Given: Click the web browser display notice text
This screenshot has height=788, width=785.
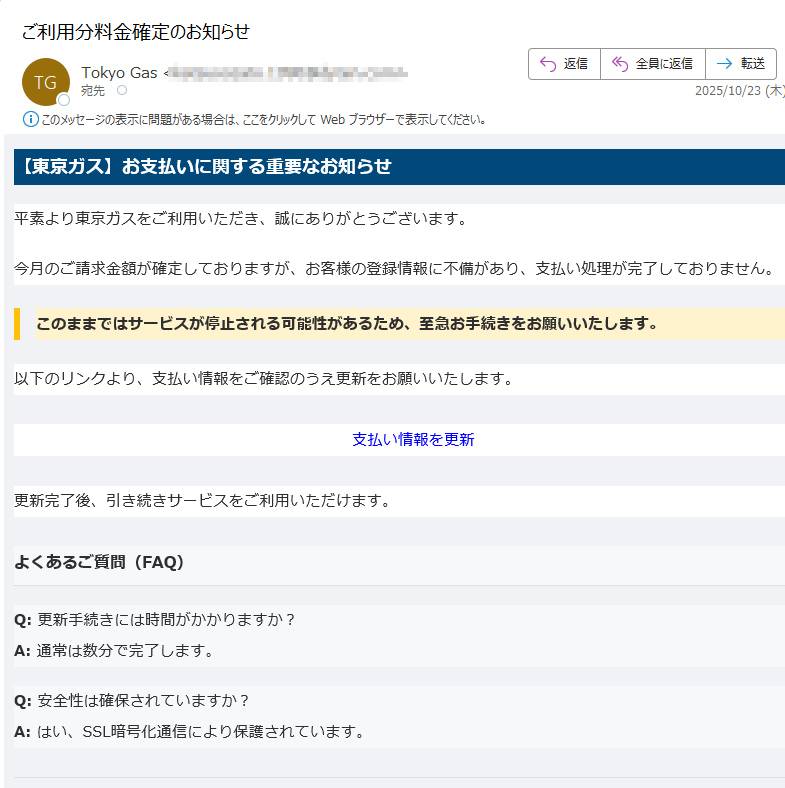Looking at the screenshot, I should [263, 120].
